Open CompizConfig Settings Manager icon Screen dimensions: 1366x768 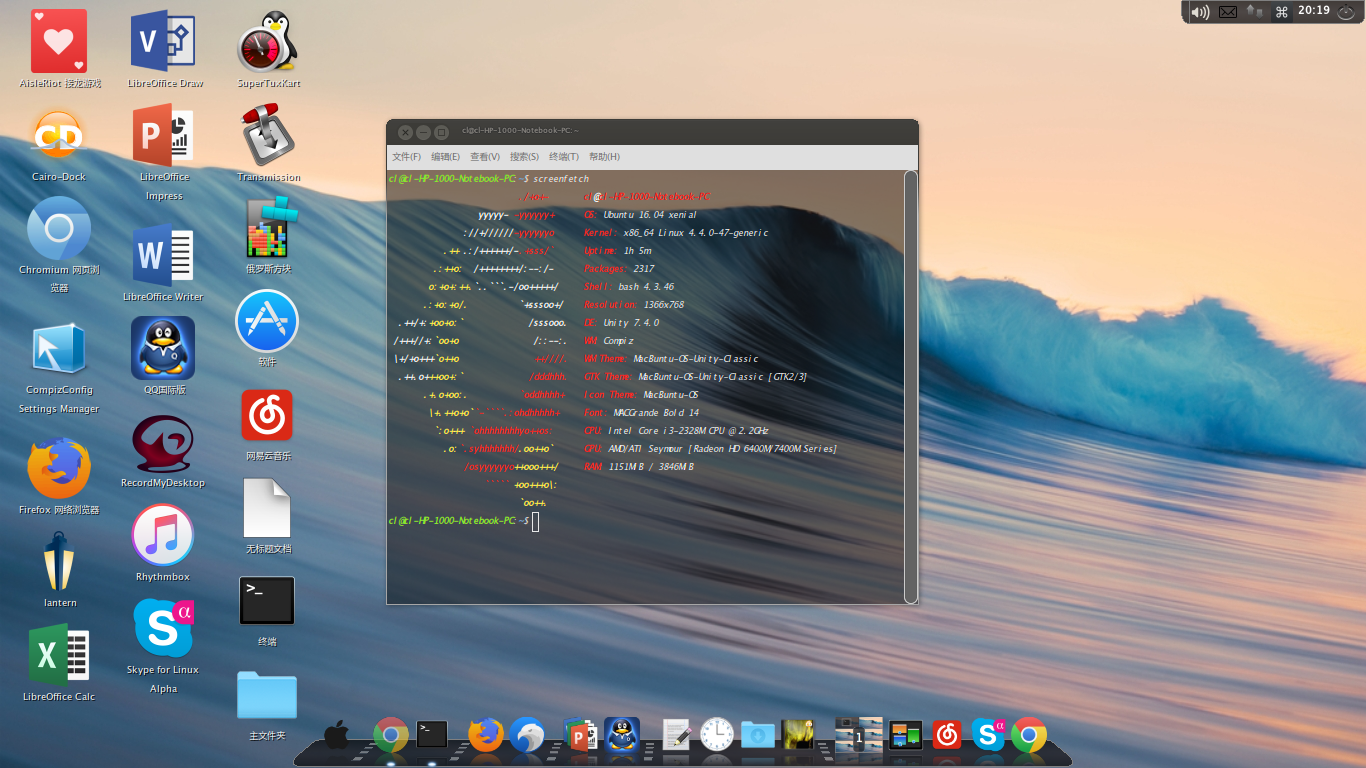(x=59, y=349)
